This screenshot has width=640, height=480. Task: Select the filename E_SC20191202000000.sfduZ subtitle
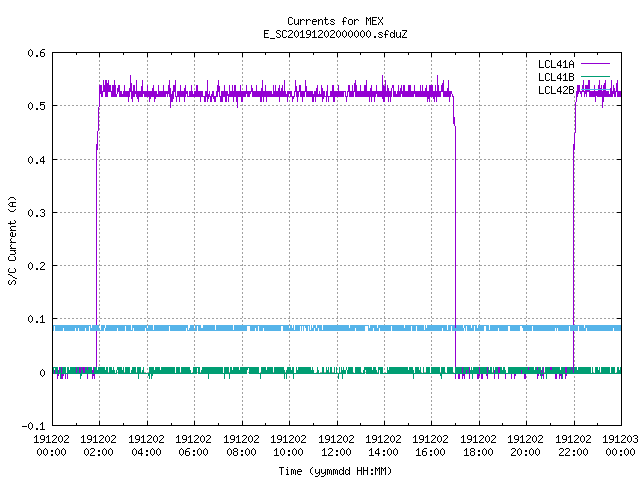(335, 34)
